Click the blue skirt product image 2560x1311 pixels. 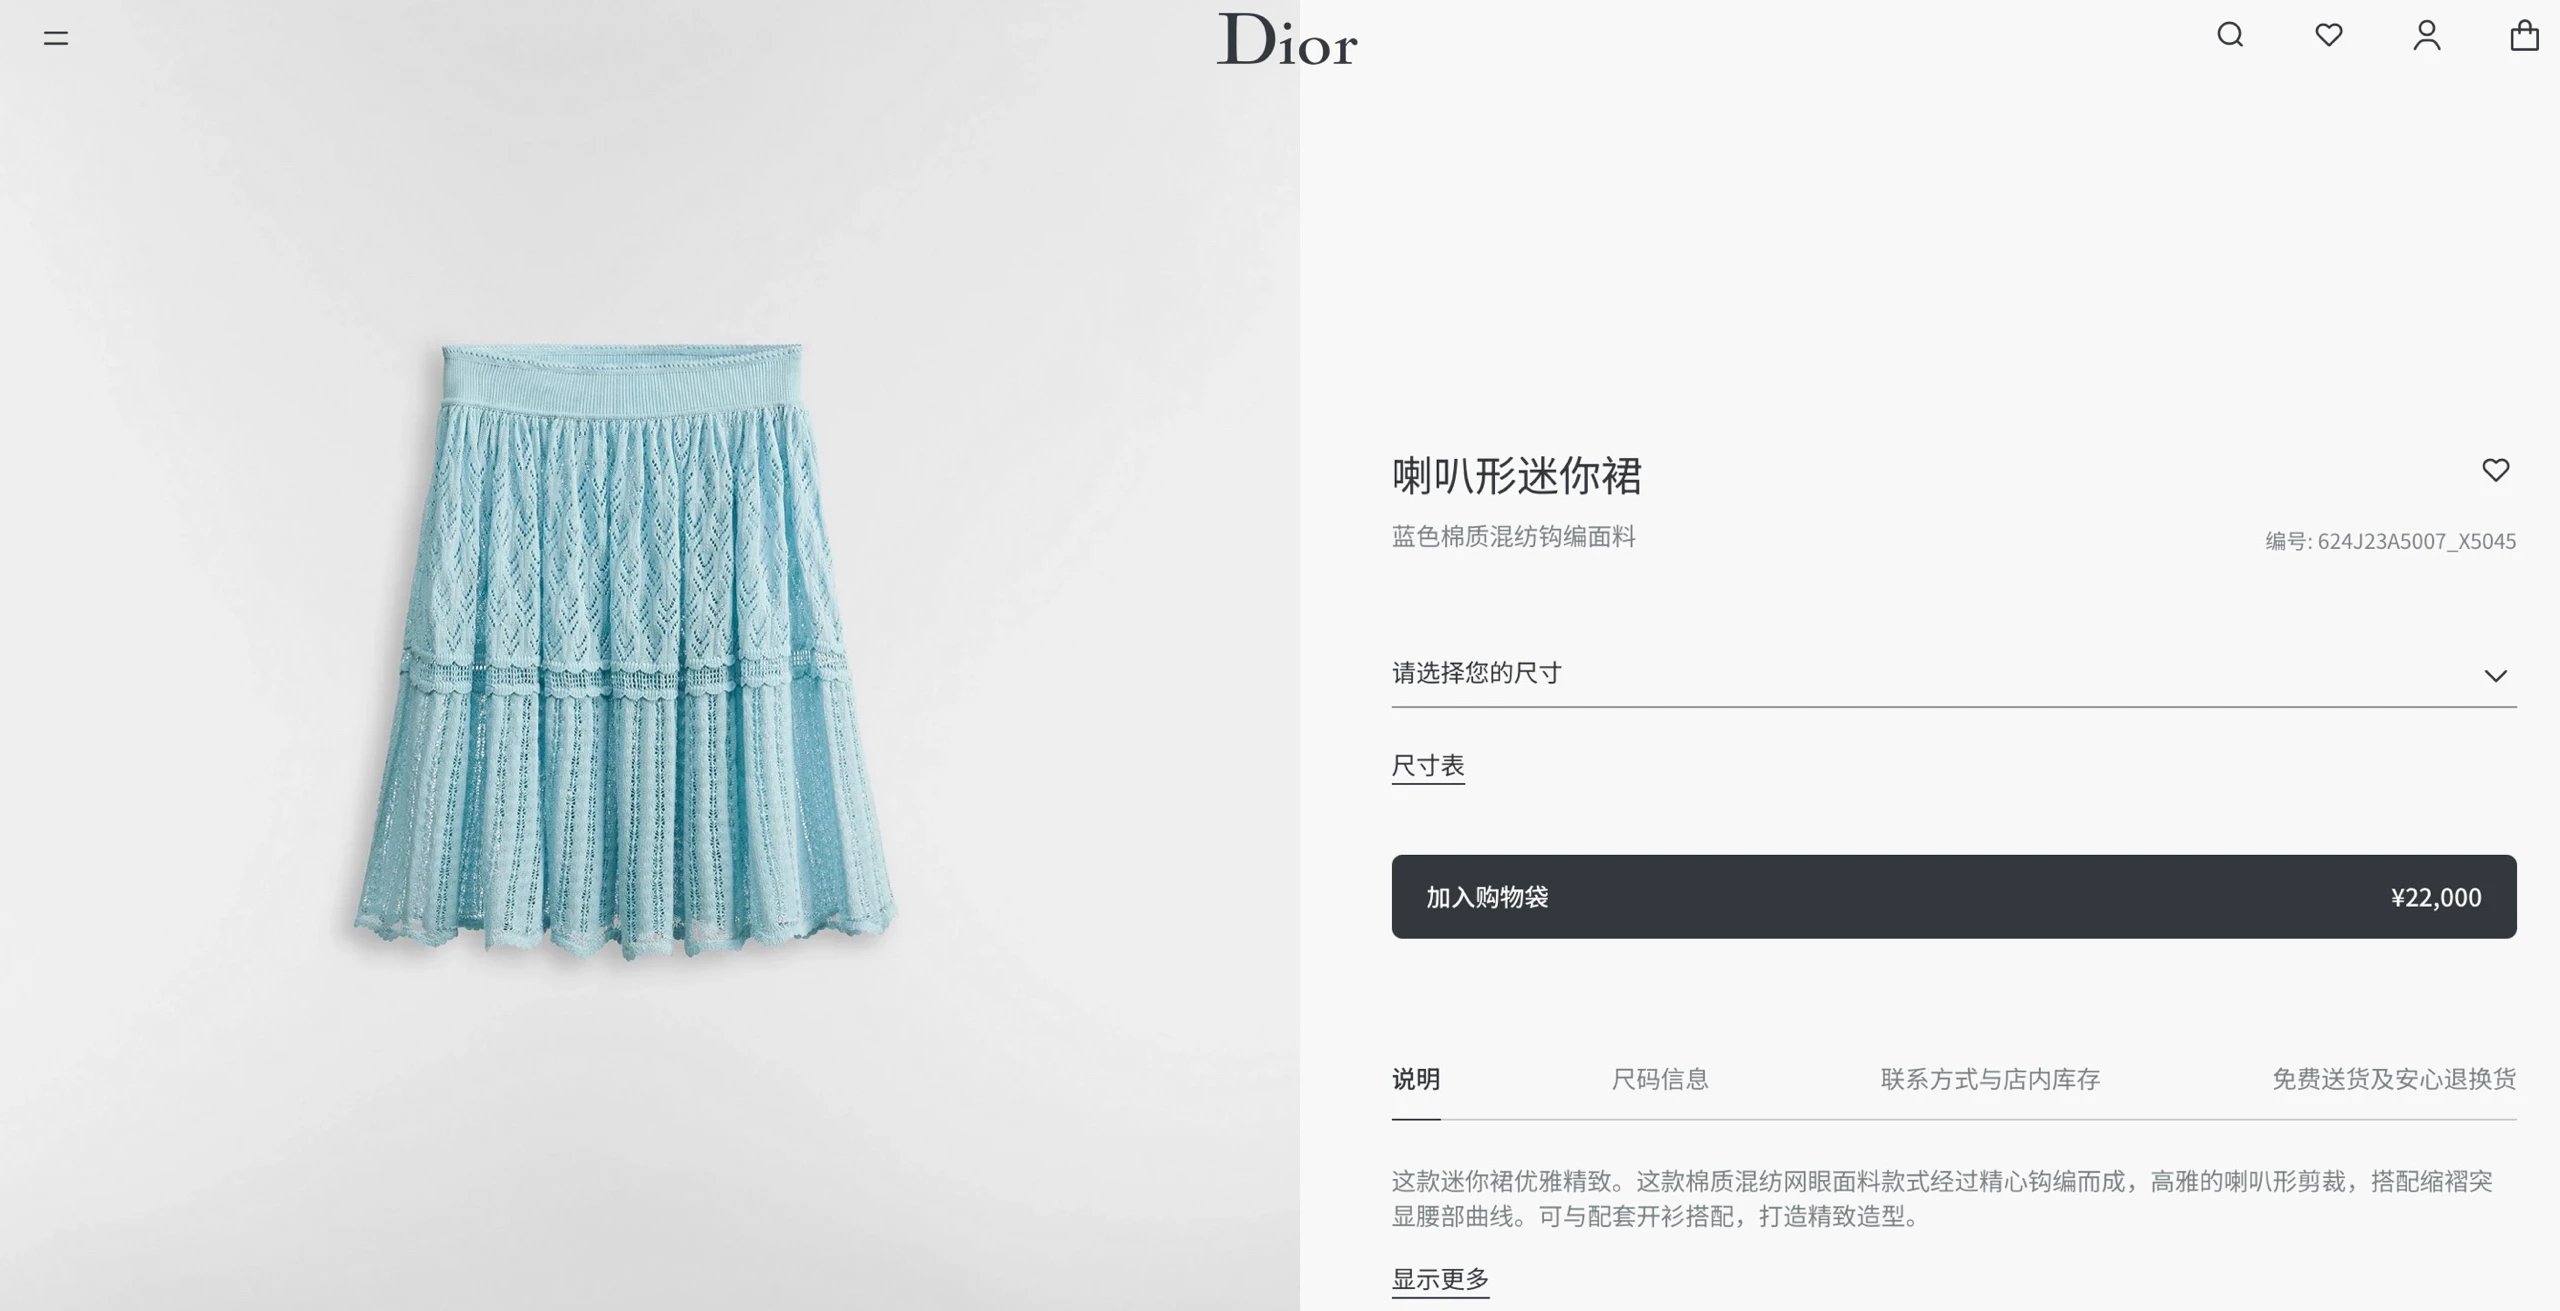(x=626, y=651)
